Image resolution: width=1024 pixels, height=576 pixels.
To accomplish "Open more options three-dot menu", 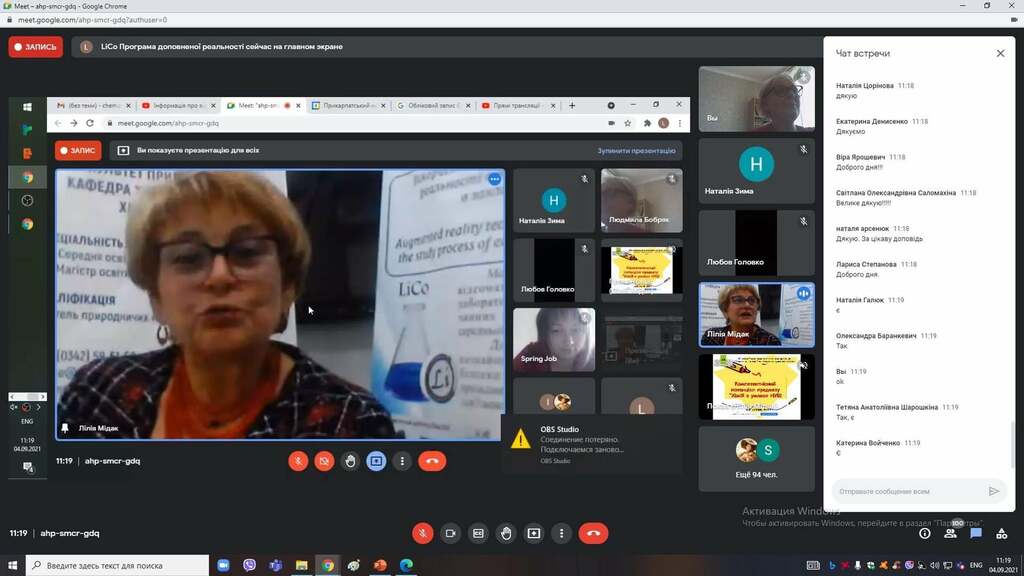I will click(561, 533).
